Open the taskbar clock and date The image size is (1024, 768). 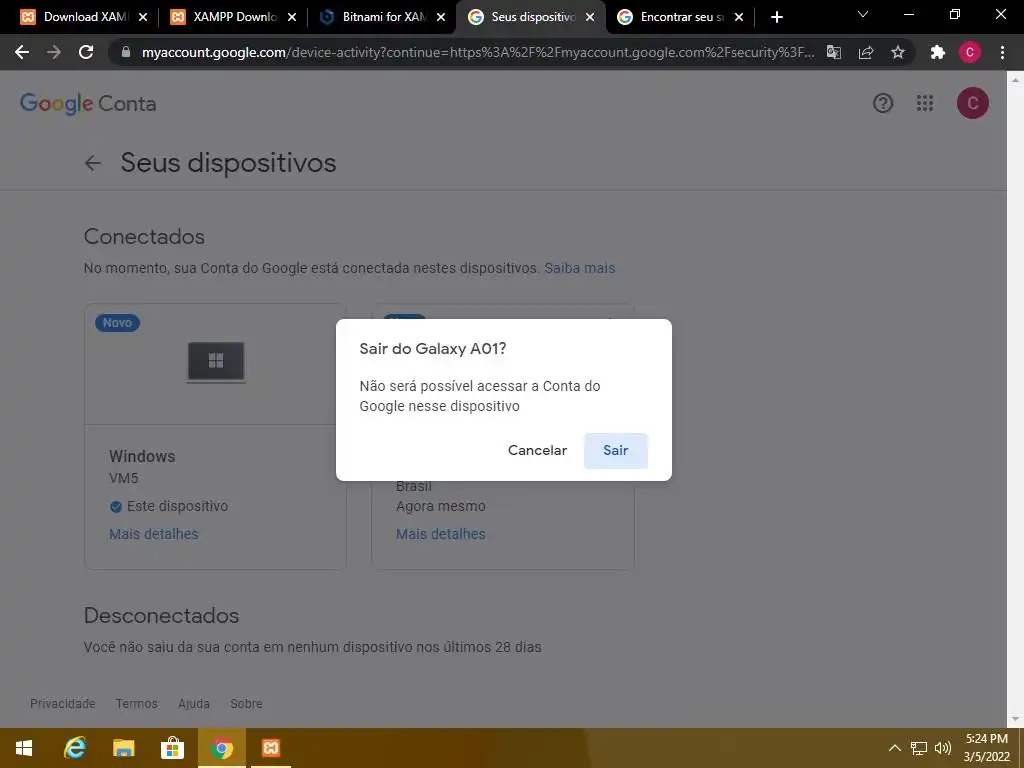pyautogui.click(x=987, y=748)
